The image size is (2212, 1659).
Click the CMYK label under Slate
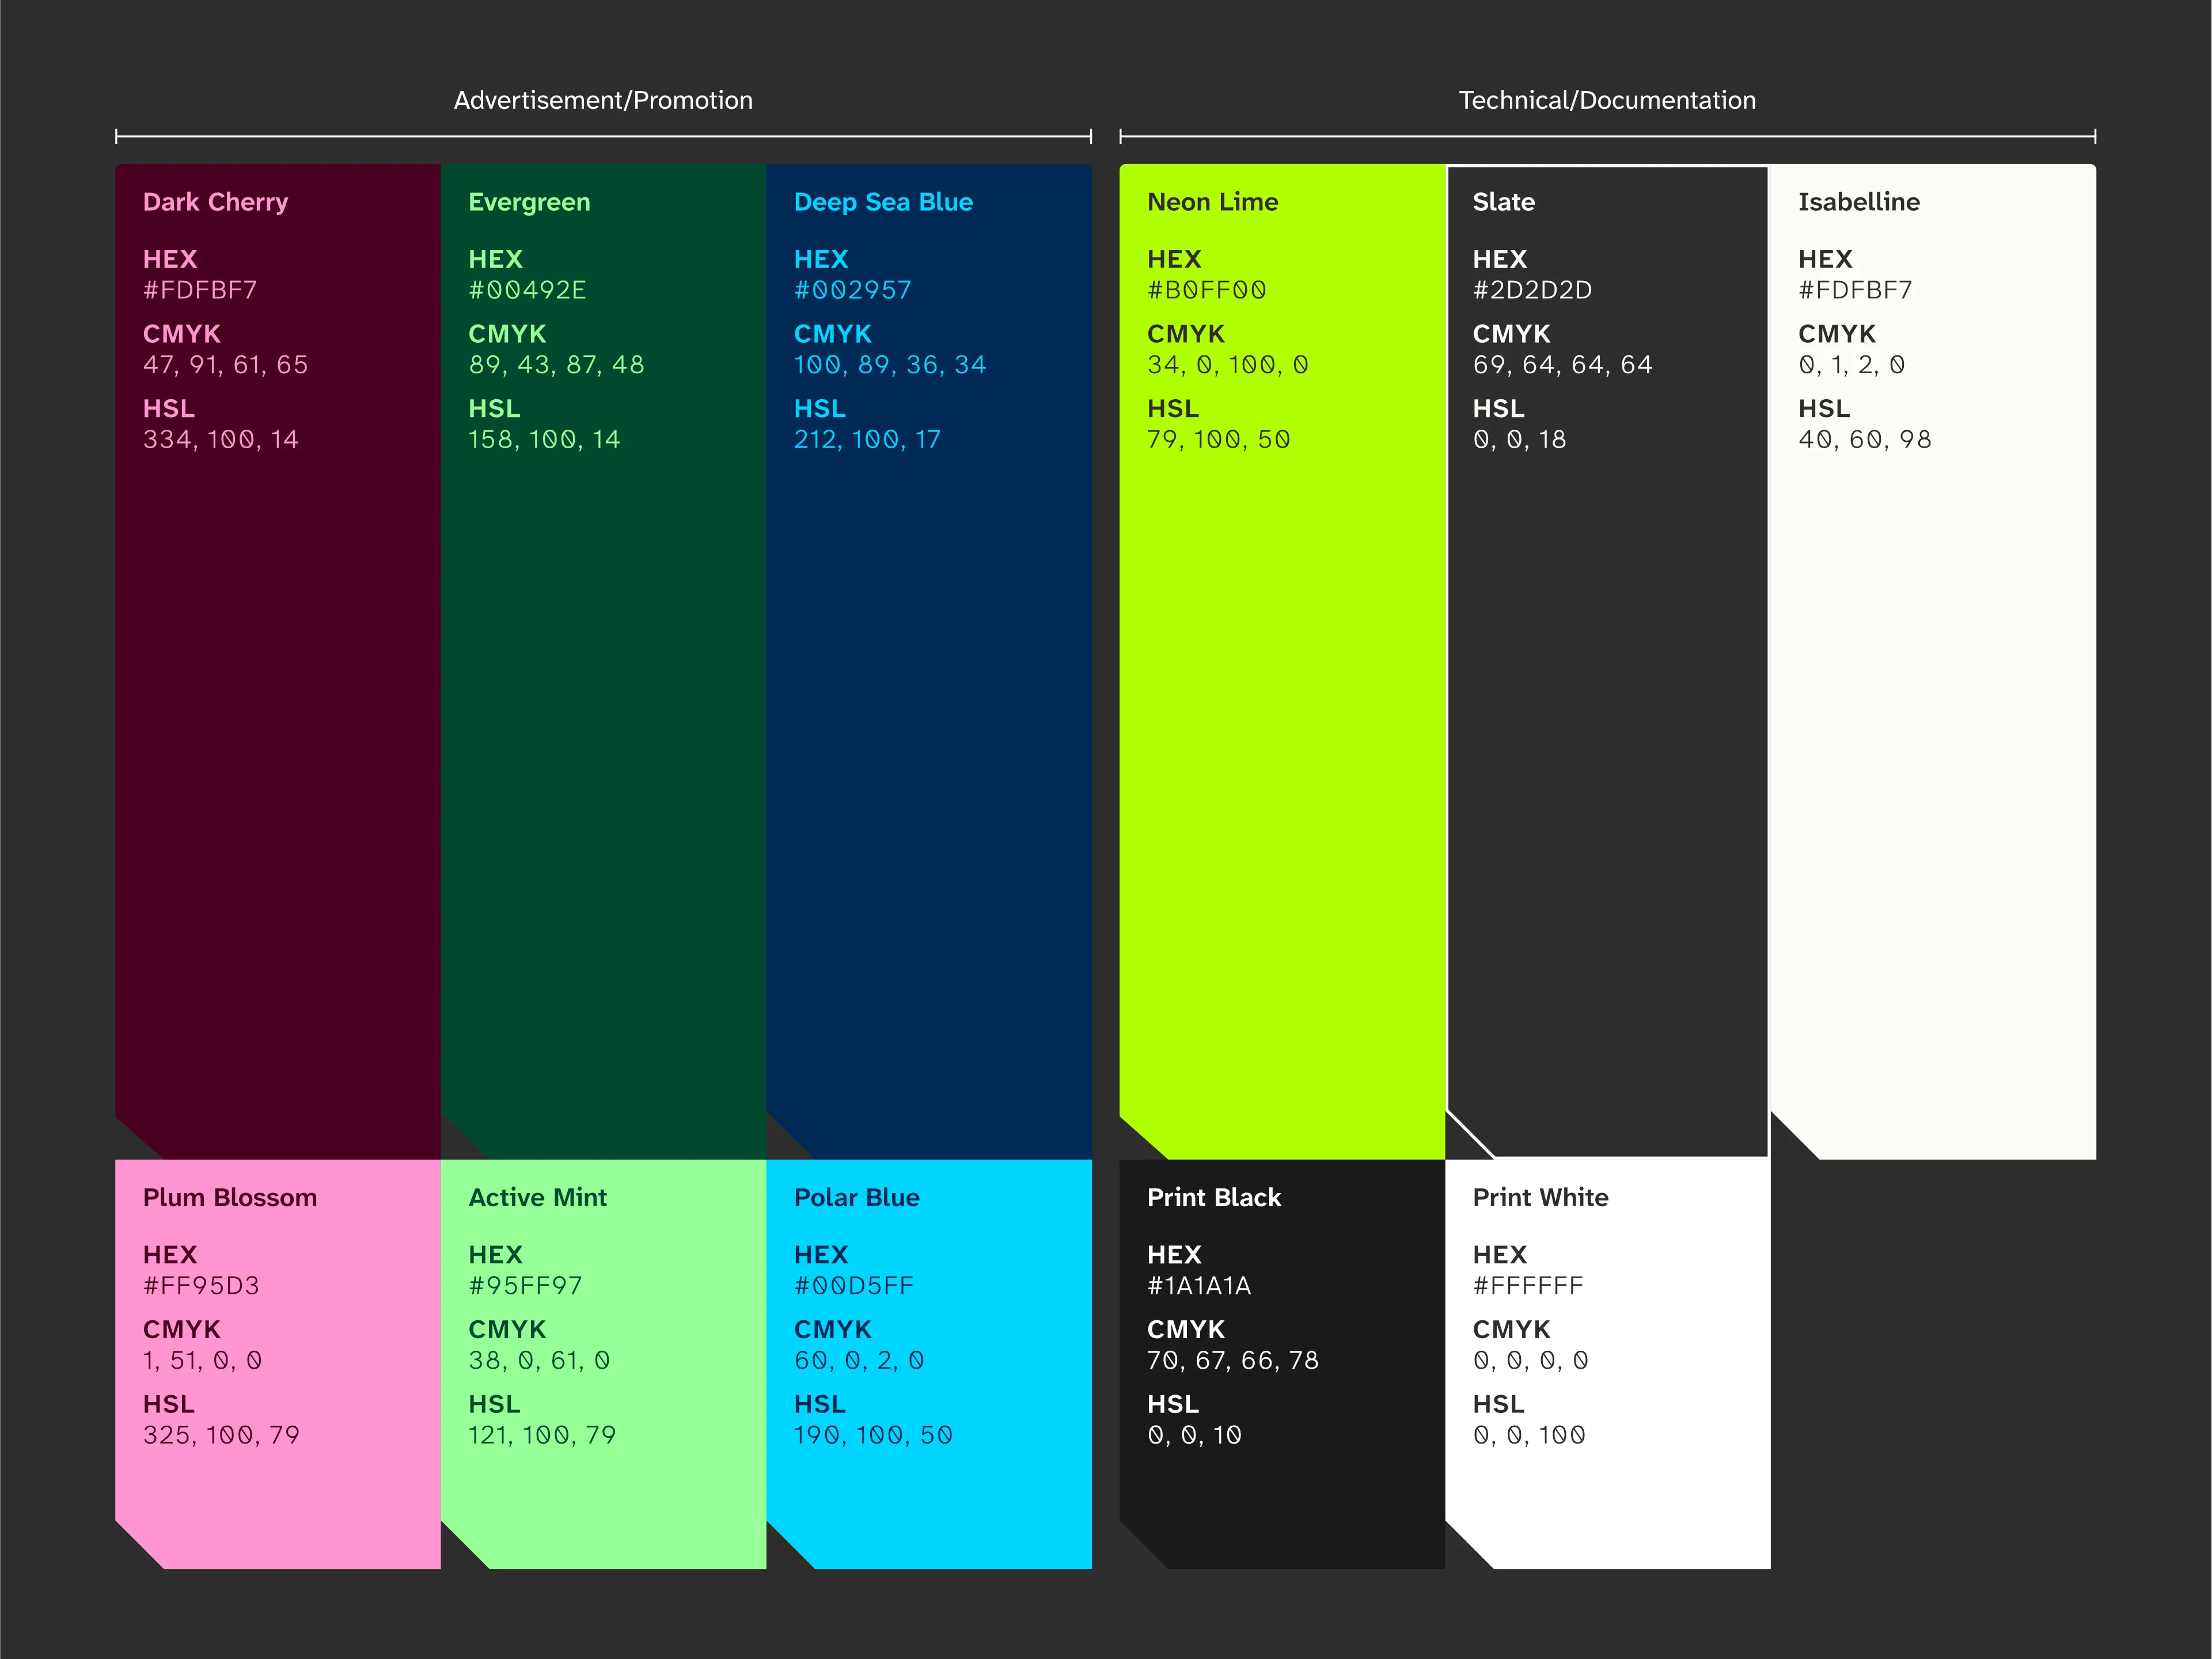click(1511, 334)
